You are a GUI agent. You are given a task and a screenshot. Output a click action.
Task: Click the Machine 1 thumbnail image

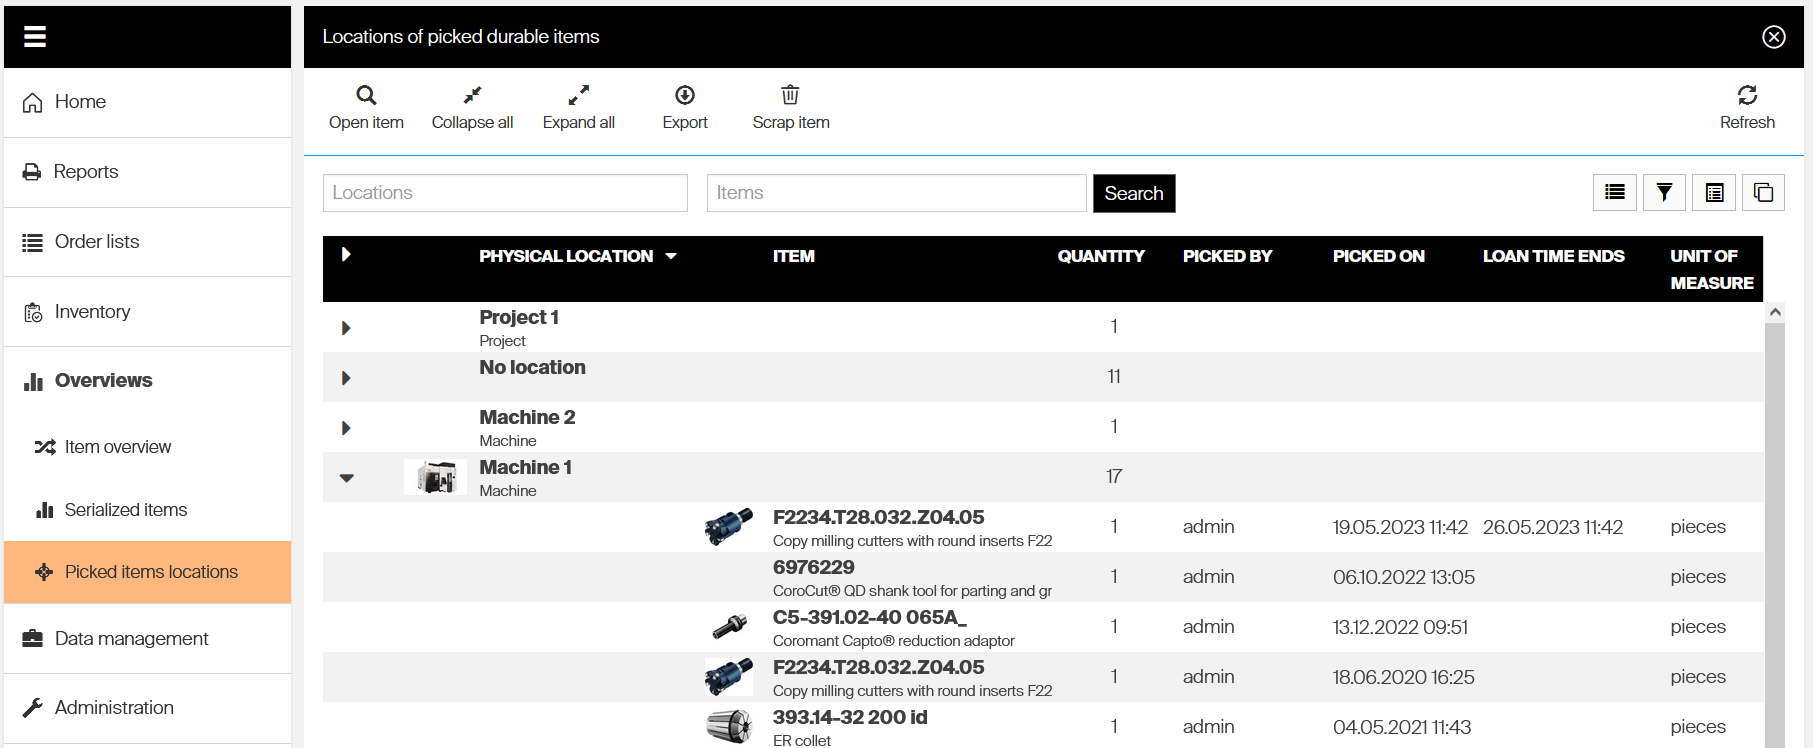[x=435, y=477]
